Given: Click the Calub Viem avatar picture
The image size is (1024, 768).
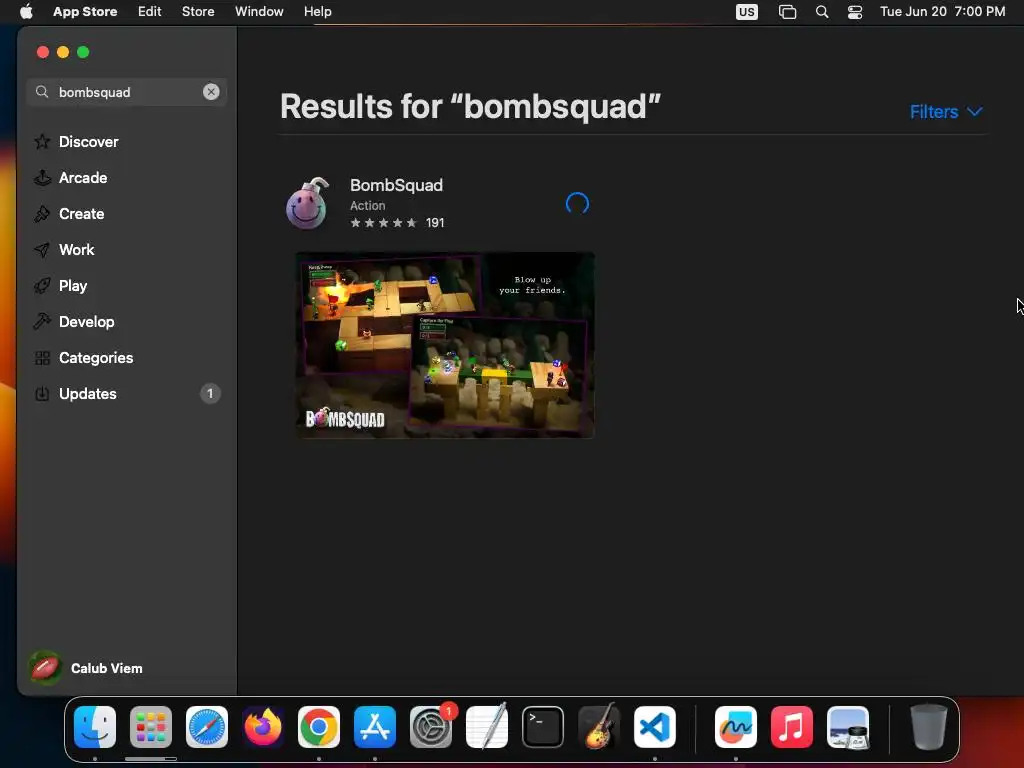Looking at the screenshot, I should (x=44, y=668).
